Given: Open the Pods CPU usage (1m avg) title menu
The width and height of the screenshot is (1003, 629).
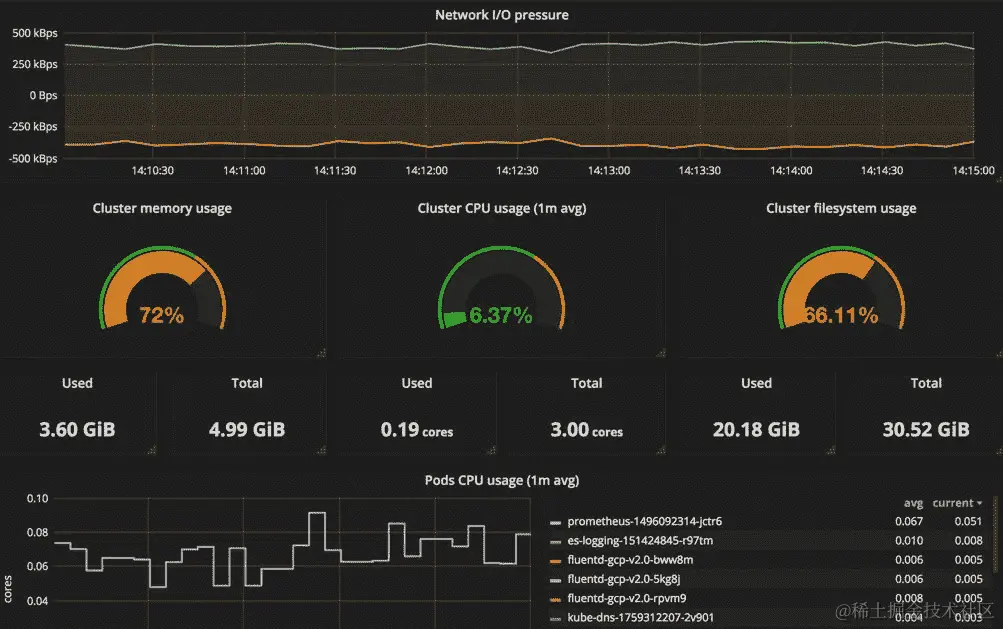Looking at the screenshot, I should click(502, 480).
